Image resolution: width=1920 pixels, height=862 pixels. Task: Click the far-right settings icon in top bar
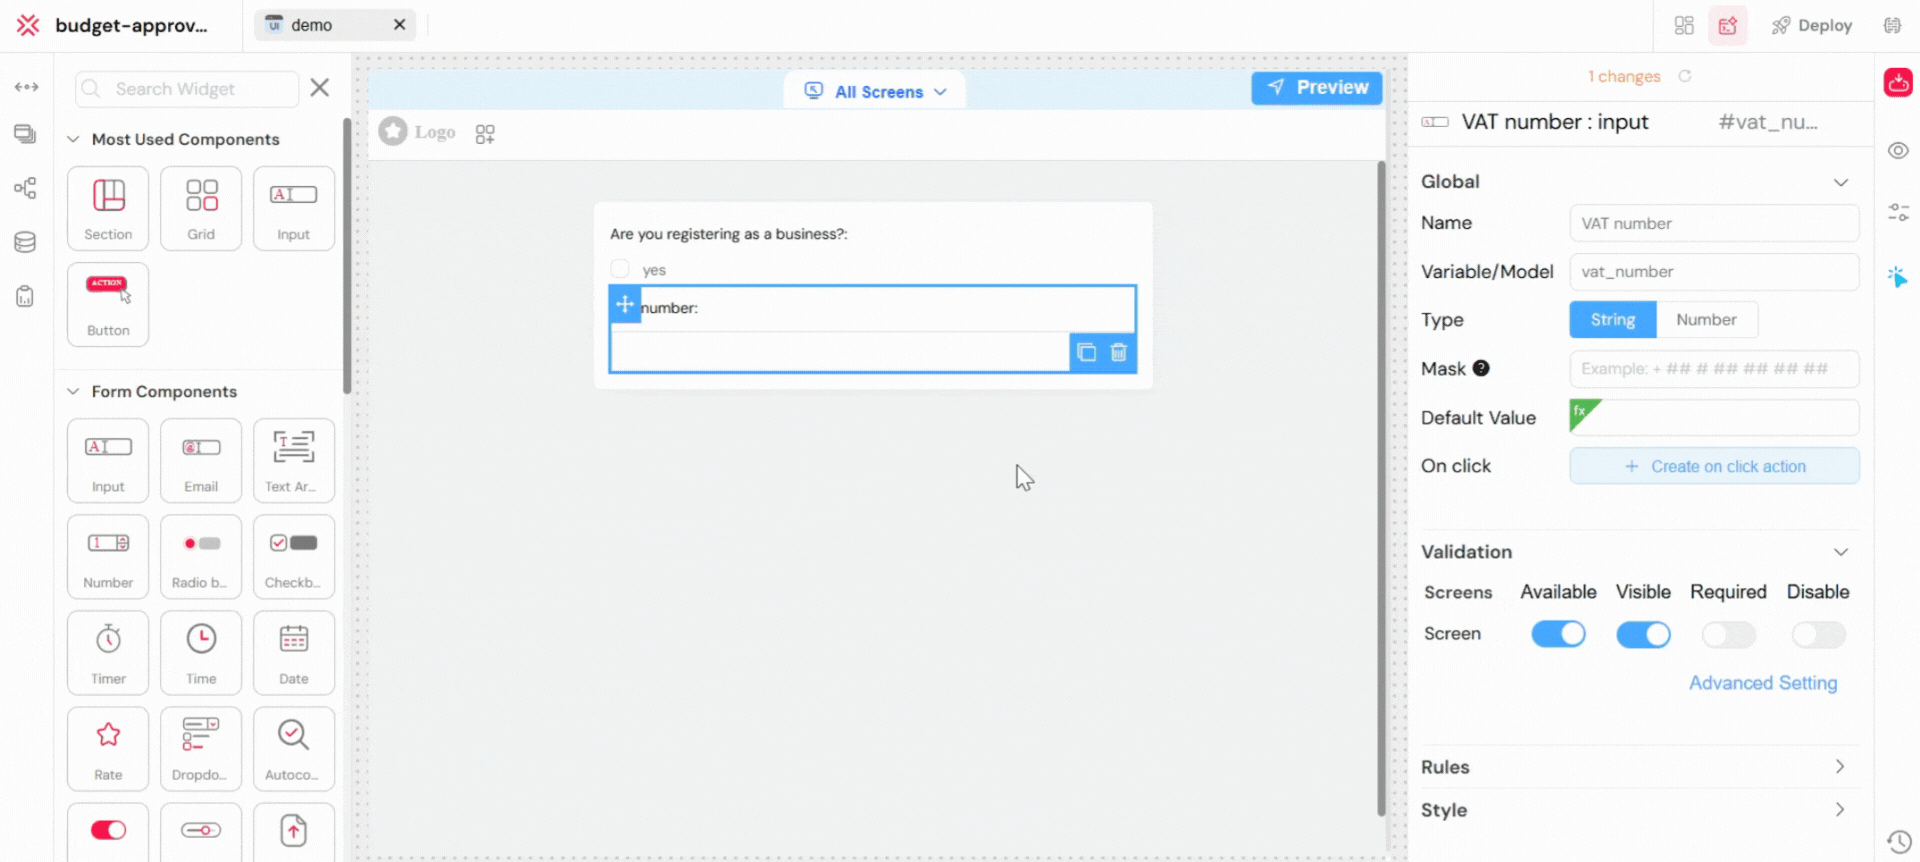pyautogui.click(x=1892, y=25)
